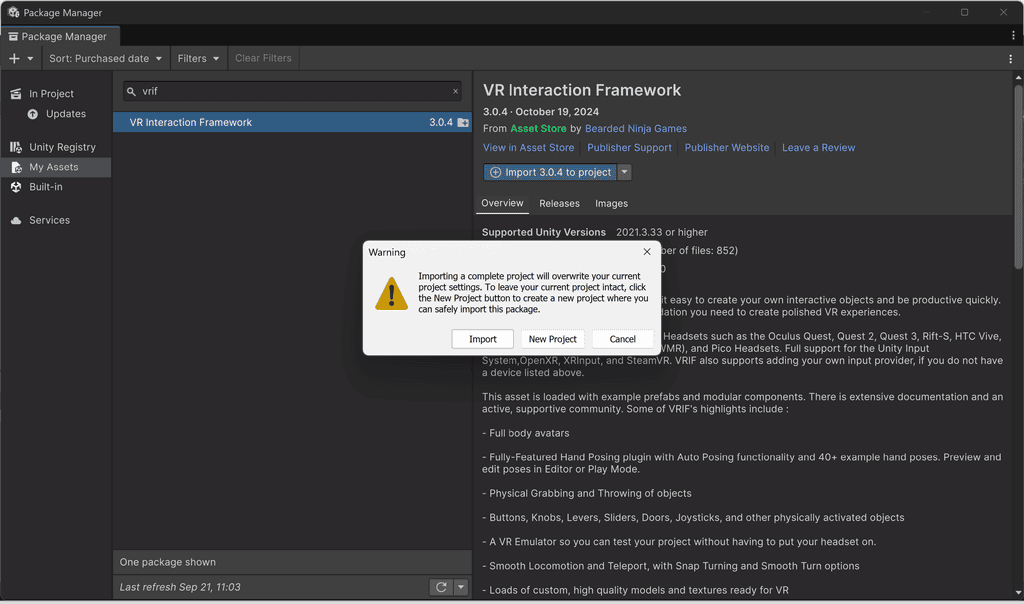Click the scrollbar down arrow

[x=1018, y=593]
